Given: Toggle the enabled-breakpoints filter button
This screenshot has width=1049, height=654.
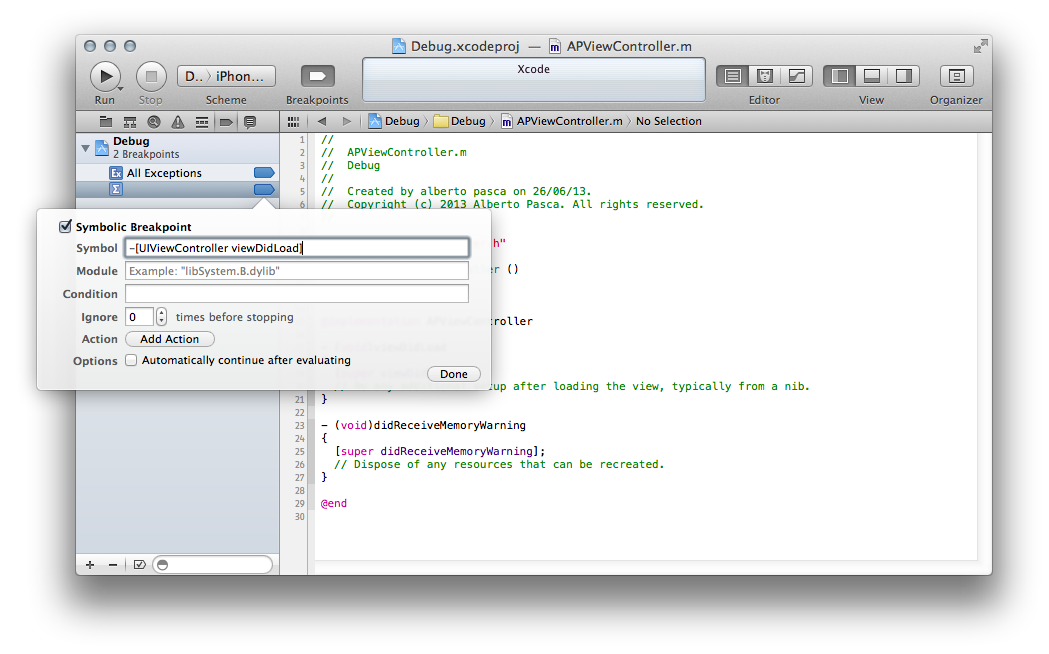Looking at the screenshot, I should click(x=139, y=565).
